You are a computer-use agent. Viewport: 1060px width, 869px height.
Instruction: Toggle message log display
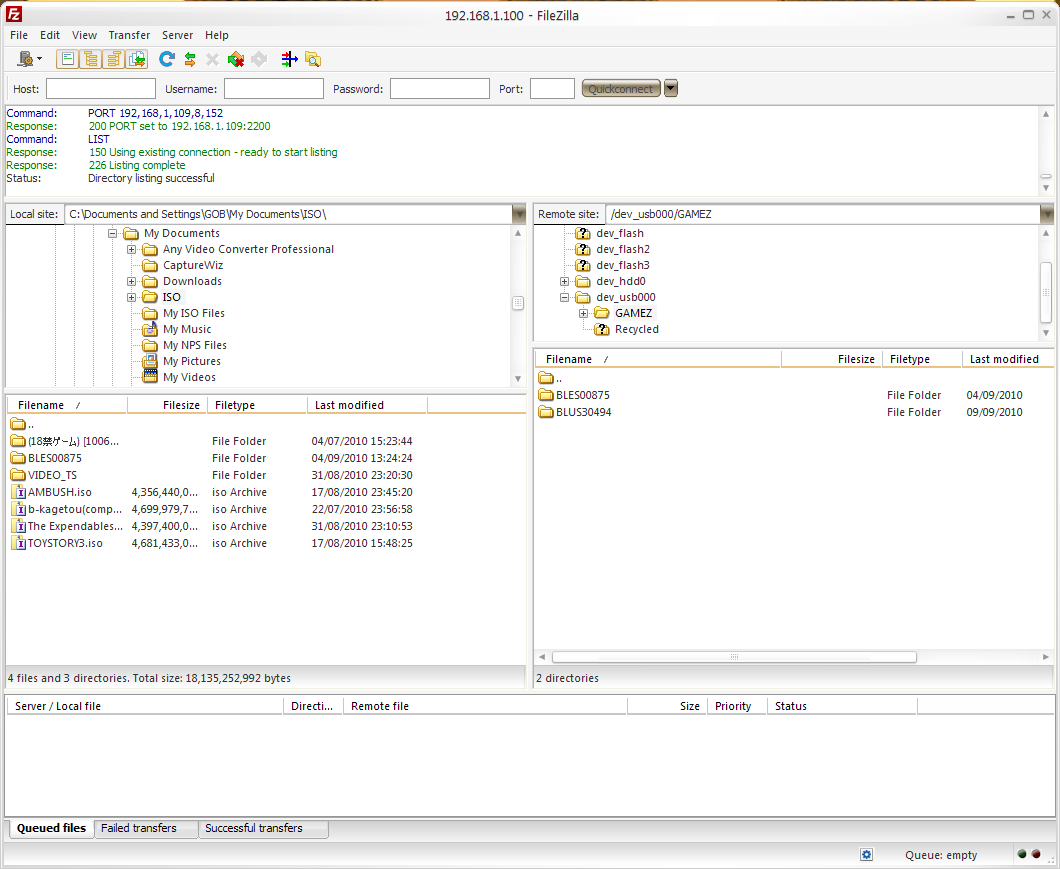68,60
